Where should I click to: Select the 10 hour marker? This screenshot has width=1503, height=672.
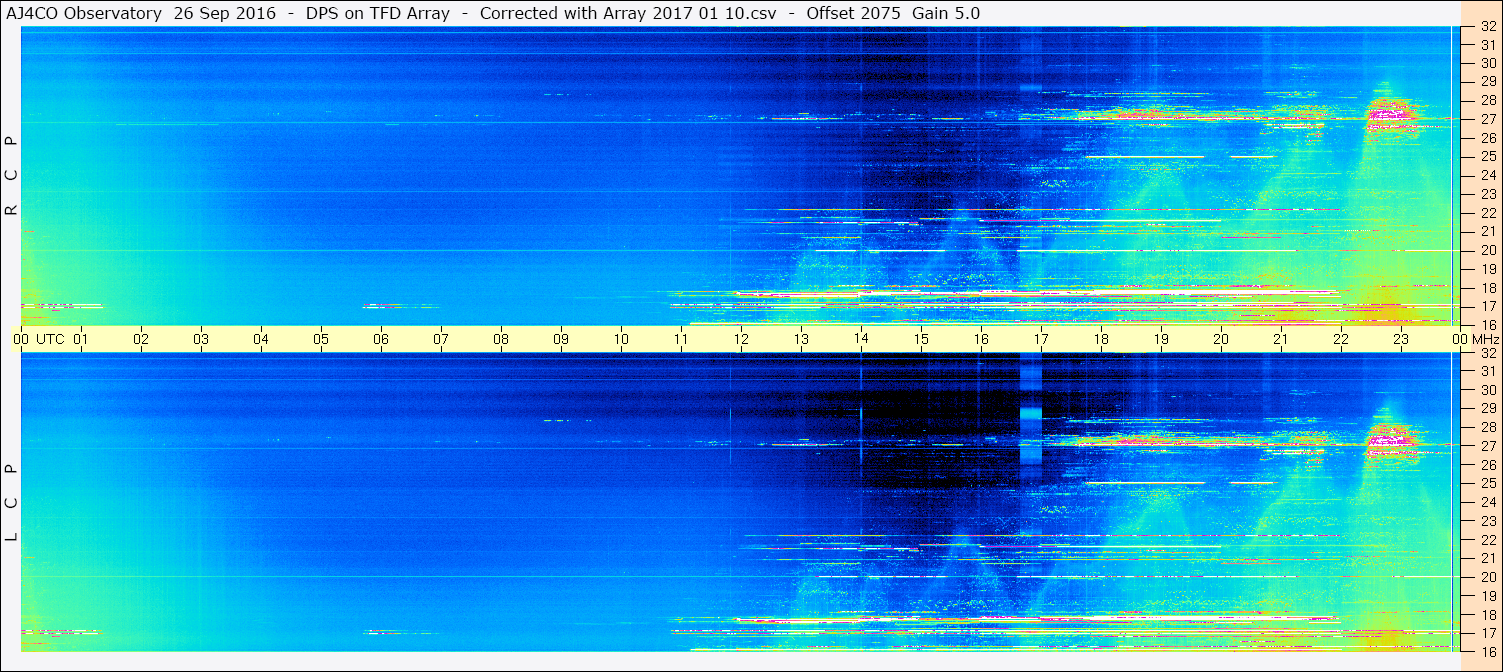621,339
